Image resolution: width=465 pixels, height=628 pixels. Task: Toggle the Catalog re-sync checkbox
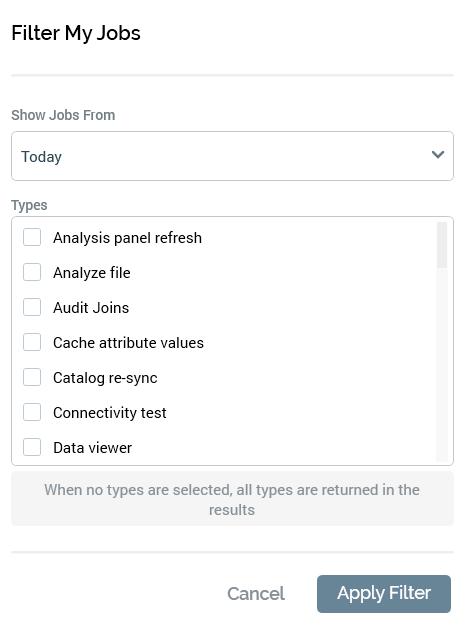coord(32,377)
